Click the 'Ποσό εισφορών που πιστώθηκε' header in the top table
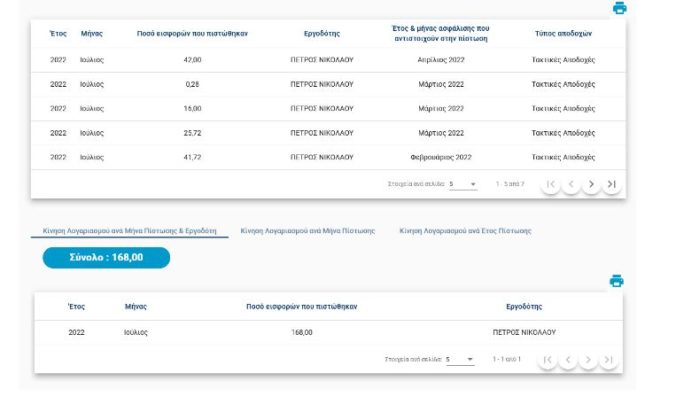 [x=192, y=34]
